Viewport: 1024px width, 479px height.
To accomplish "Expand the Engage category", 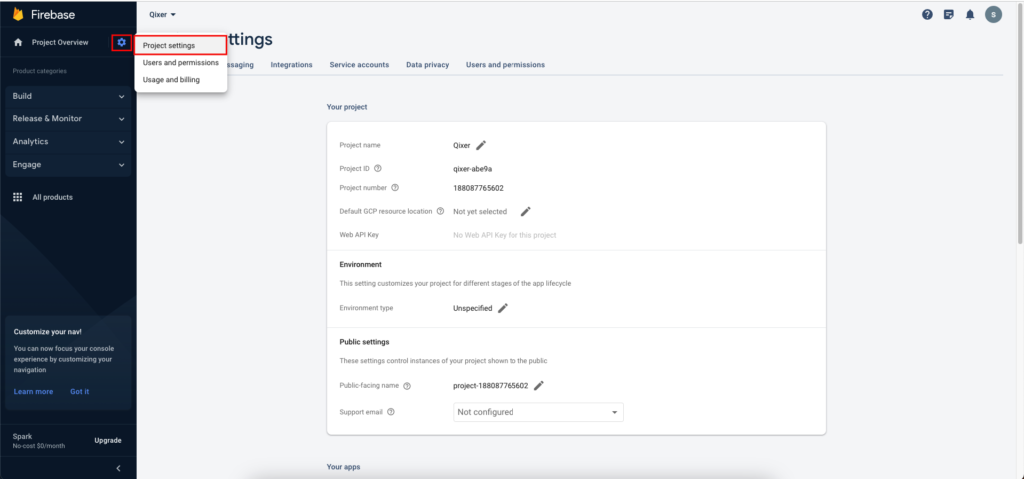I will pyautogui.click(x=68, y=165).
